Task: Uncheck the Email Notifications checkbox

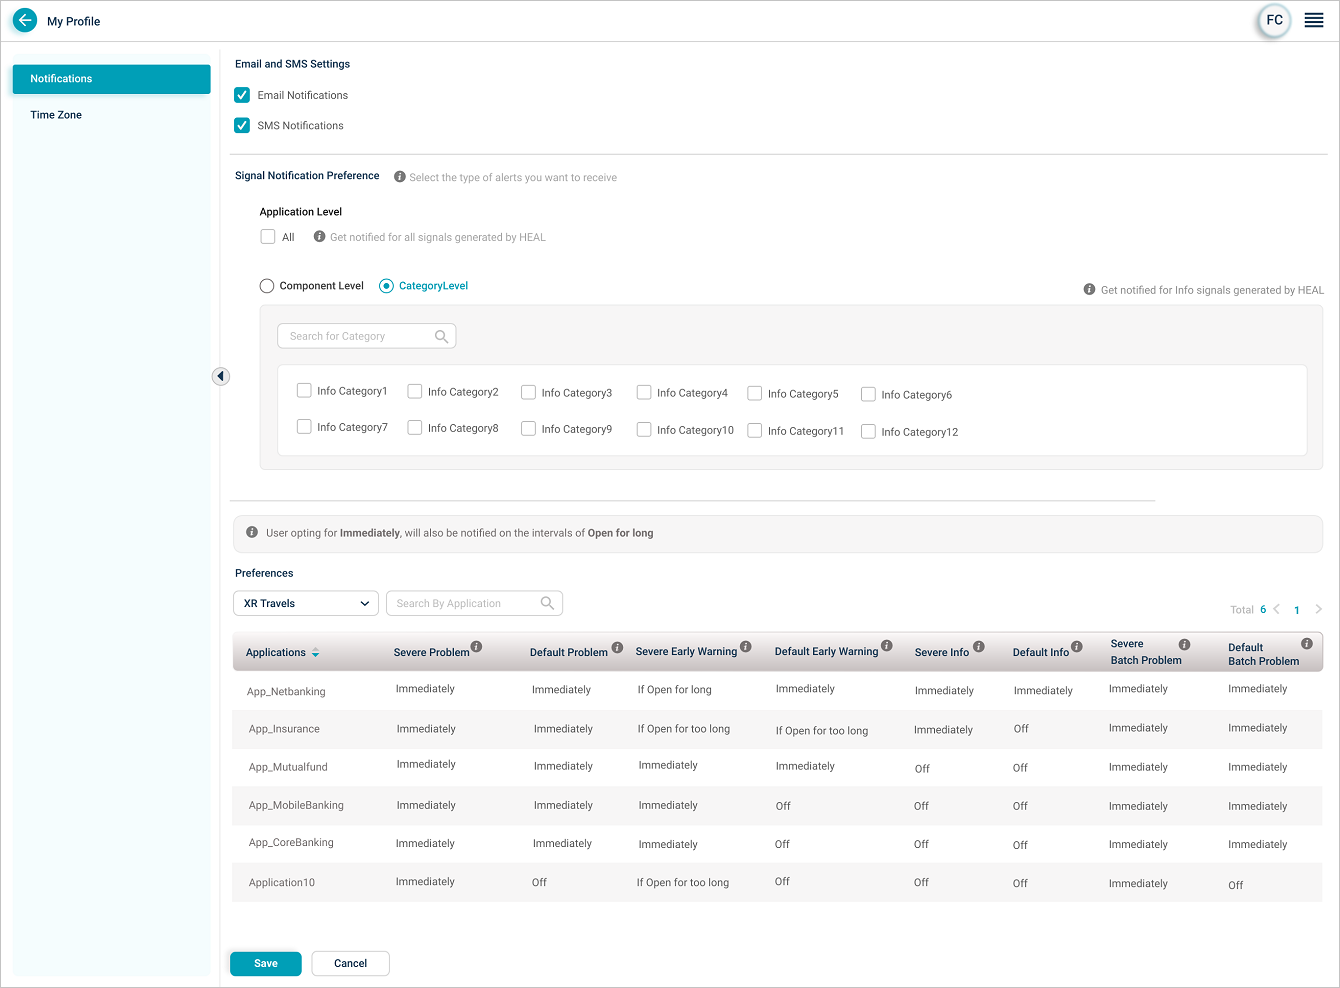Action: point(242,95)
